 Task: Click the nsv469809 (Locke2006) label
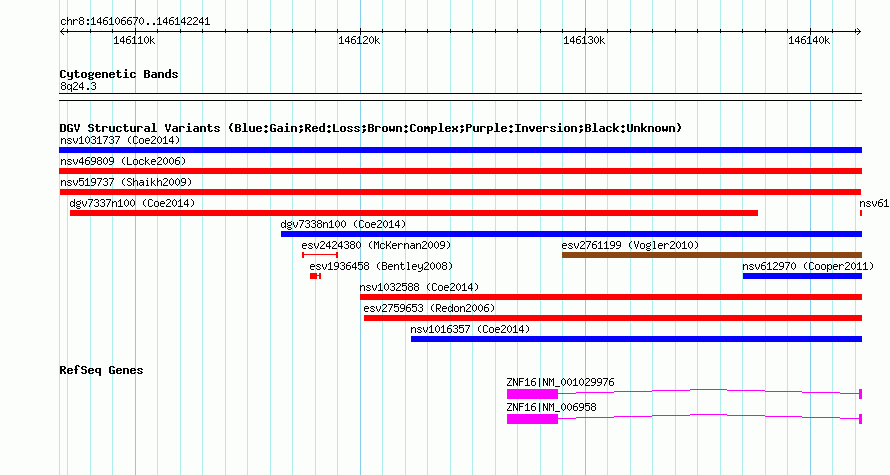[123, 161]
